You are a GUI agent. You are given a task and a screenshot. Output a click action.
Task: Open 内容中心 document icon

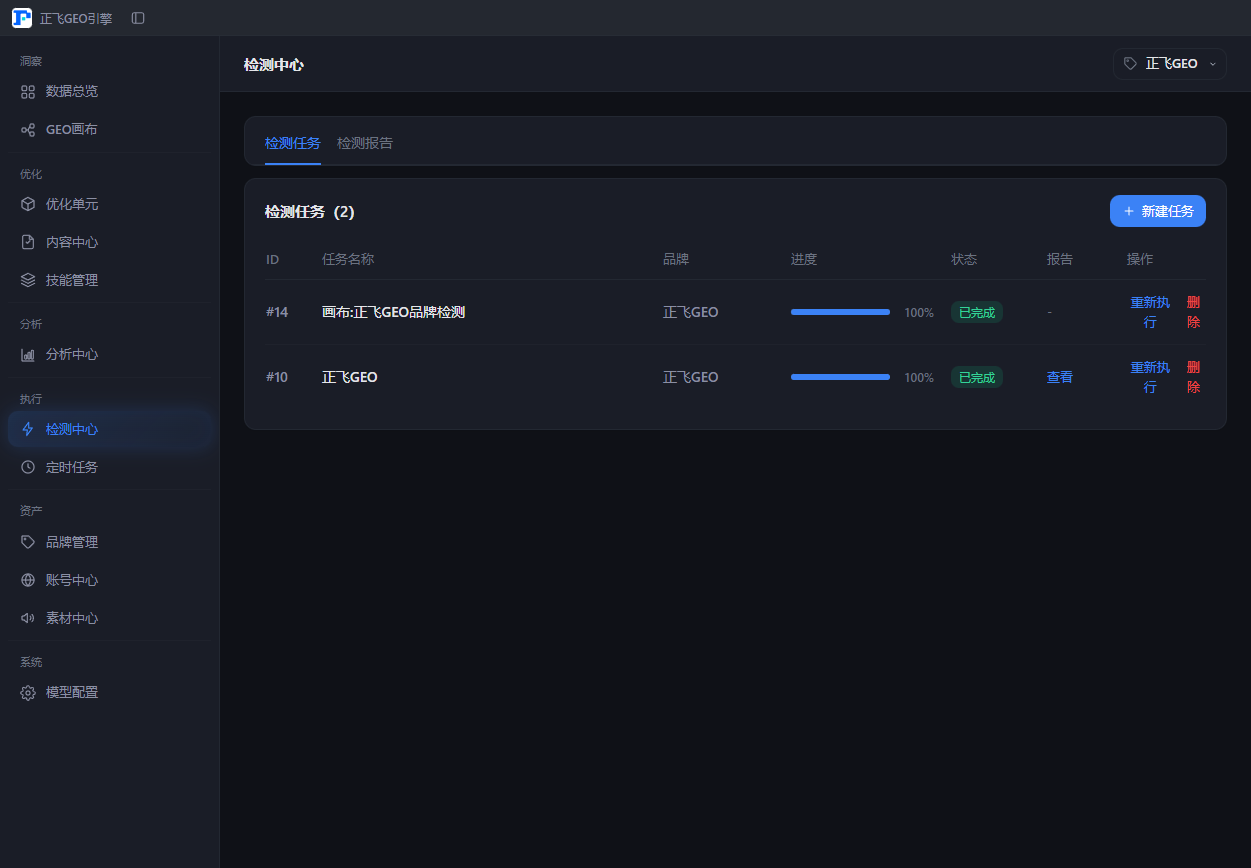28,242
